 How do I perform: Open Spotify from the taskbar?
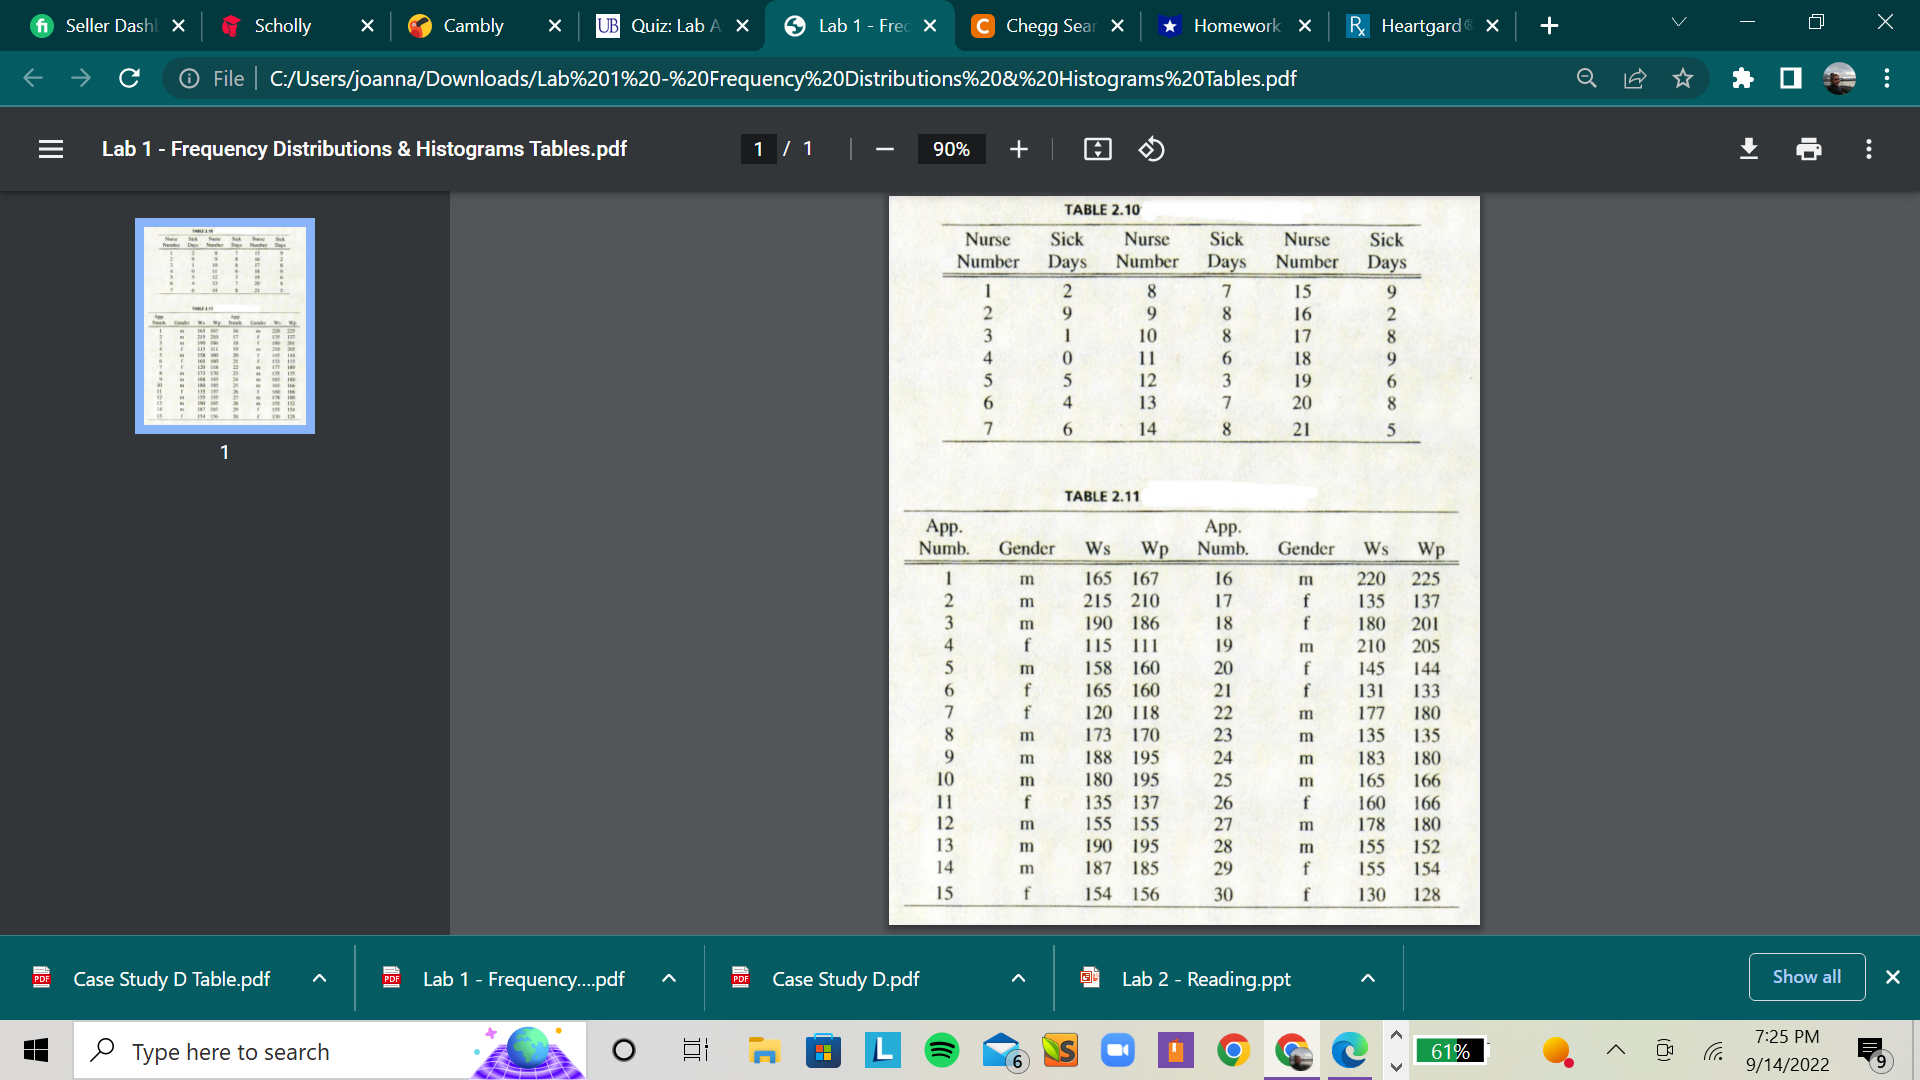[x=940, y=1051]
